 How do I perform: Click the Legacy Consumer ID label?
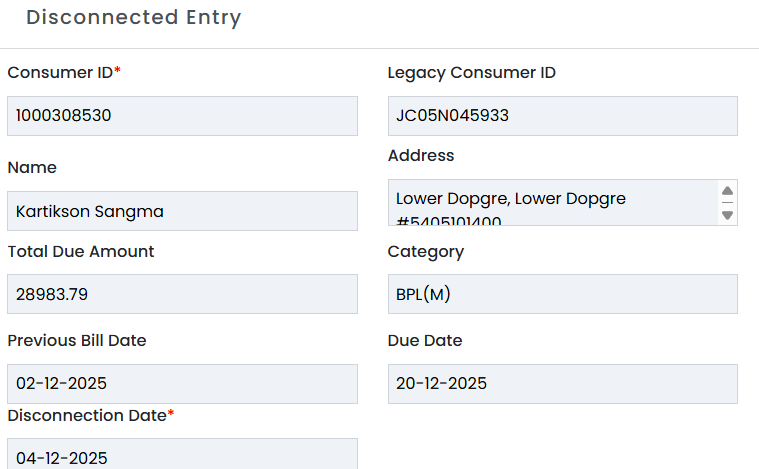(471, 72)
